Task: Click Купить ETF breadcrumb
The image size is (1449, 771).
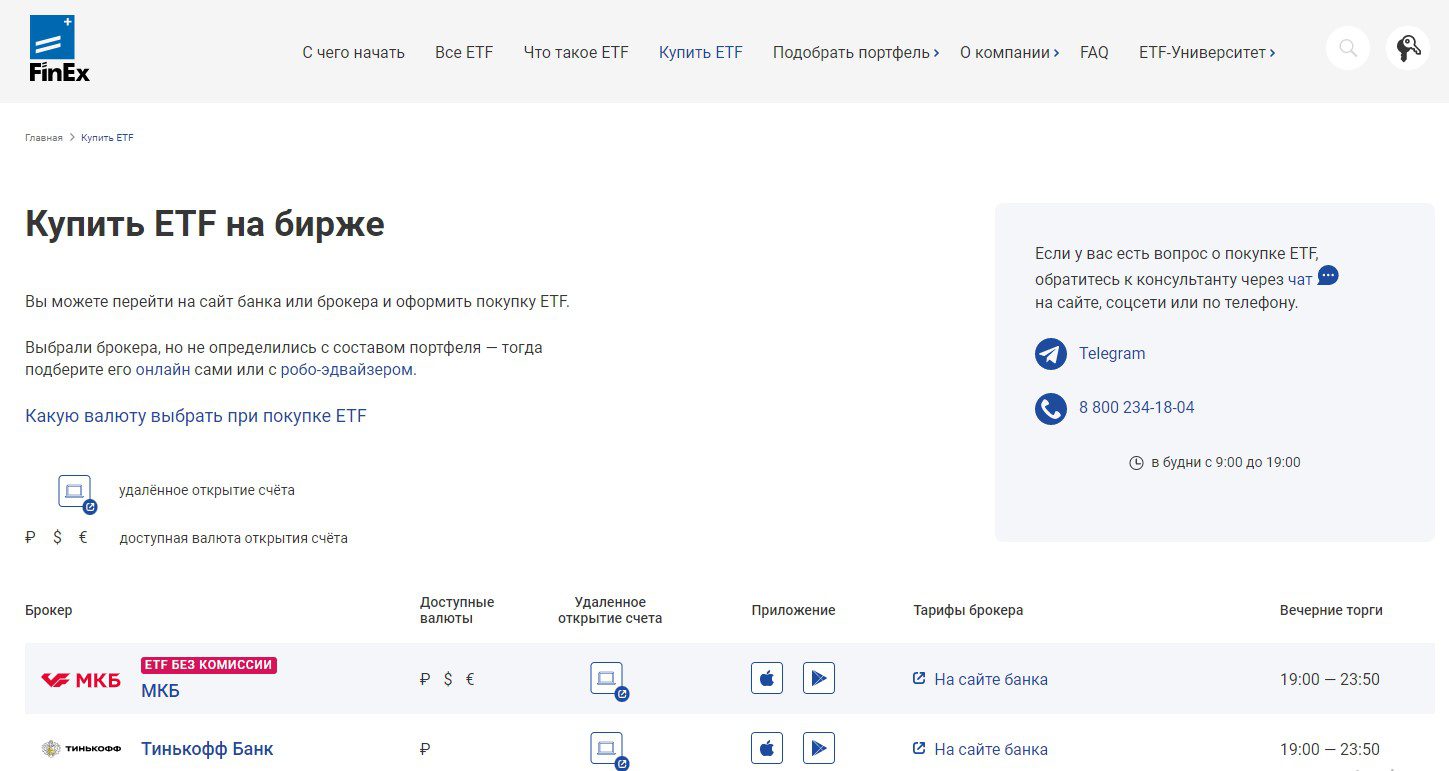Action: click(107, 138)
